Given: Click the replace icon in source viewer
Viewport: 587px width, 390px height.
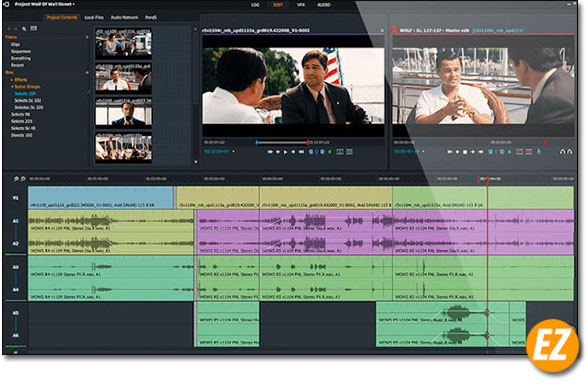Looking at the screenshot, I should 349,152.
